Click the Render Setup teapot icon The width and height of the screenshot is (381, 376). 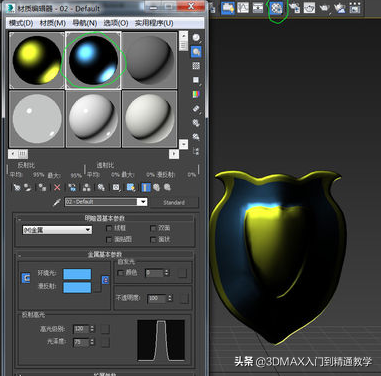click(x=294, y=8)
